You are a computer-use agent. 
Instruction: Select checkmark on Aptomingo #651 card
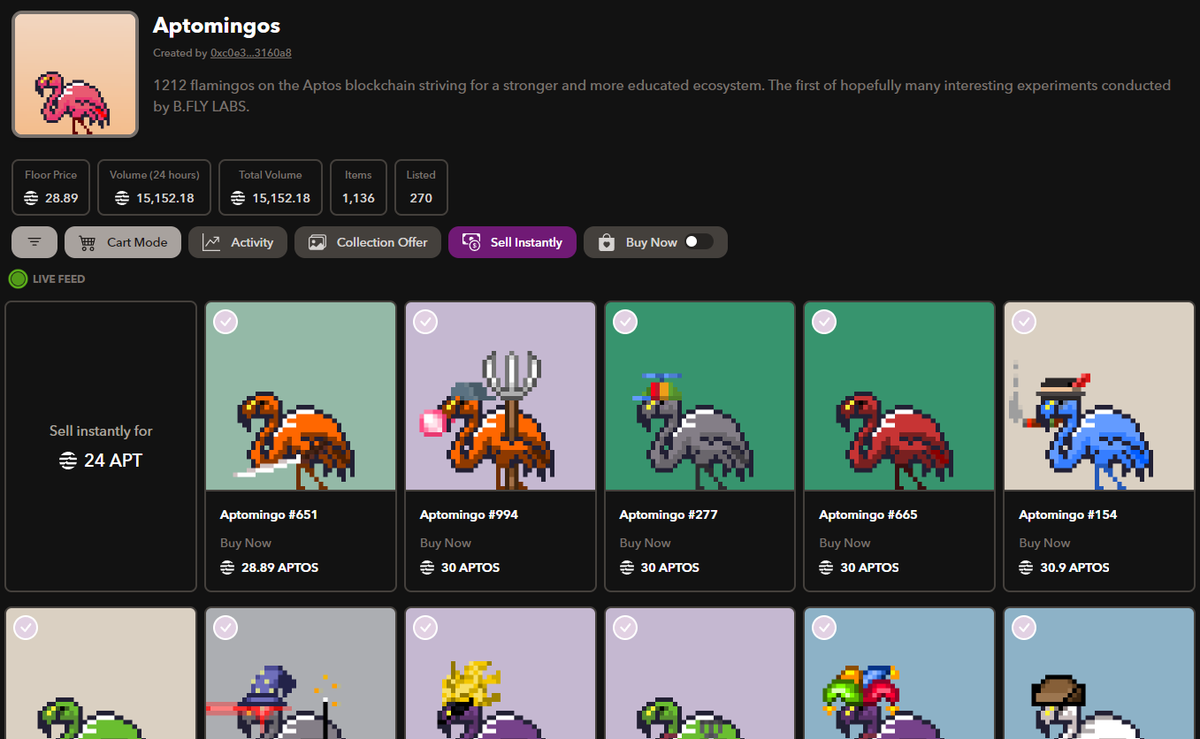pyautogui.click(x=226, y=322)
